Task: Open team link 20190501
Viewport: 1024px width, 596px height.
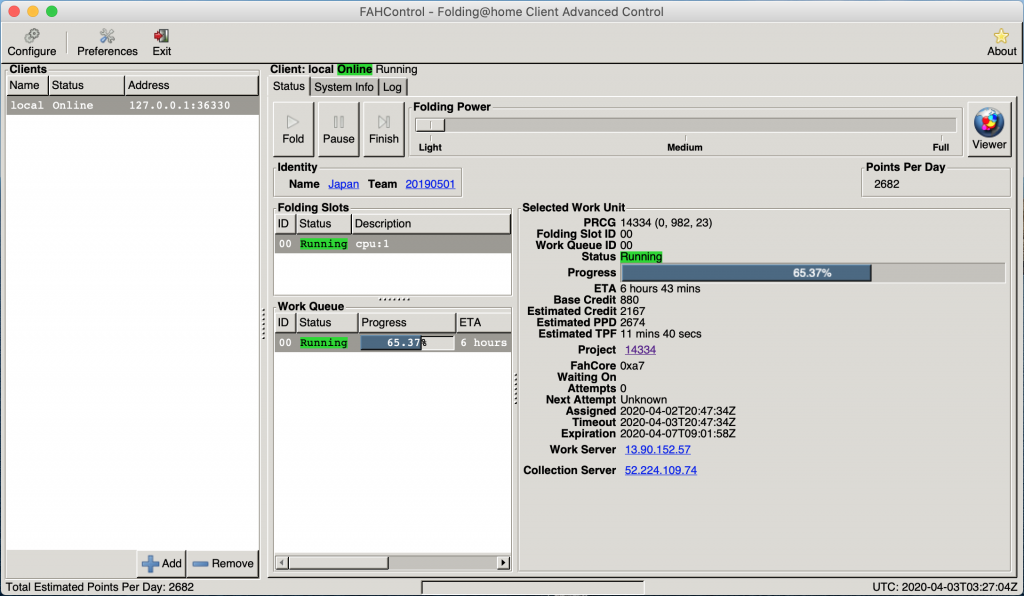Action: click(430, 184)
